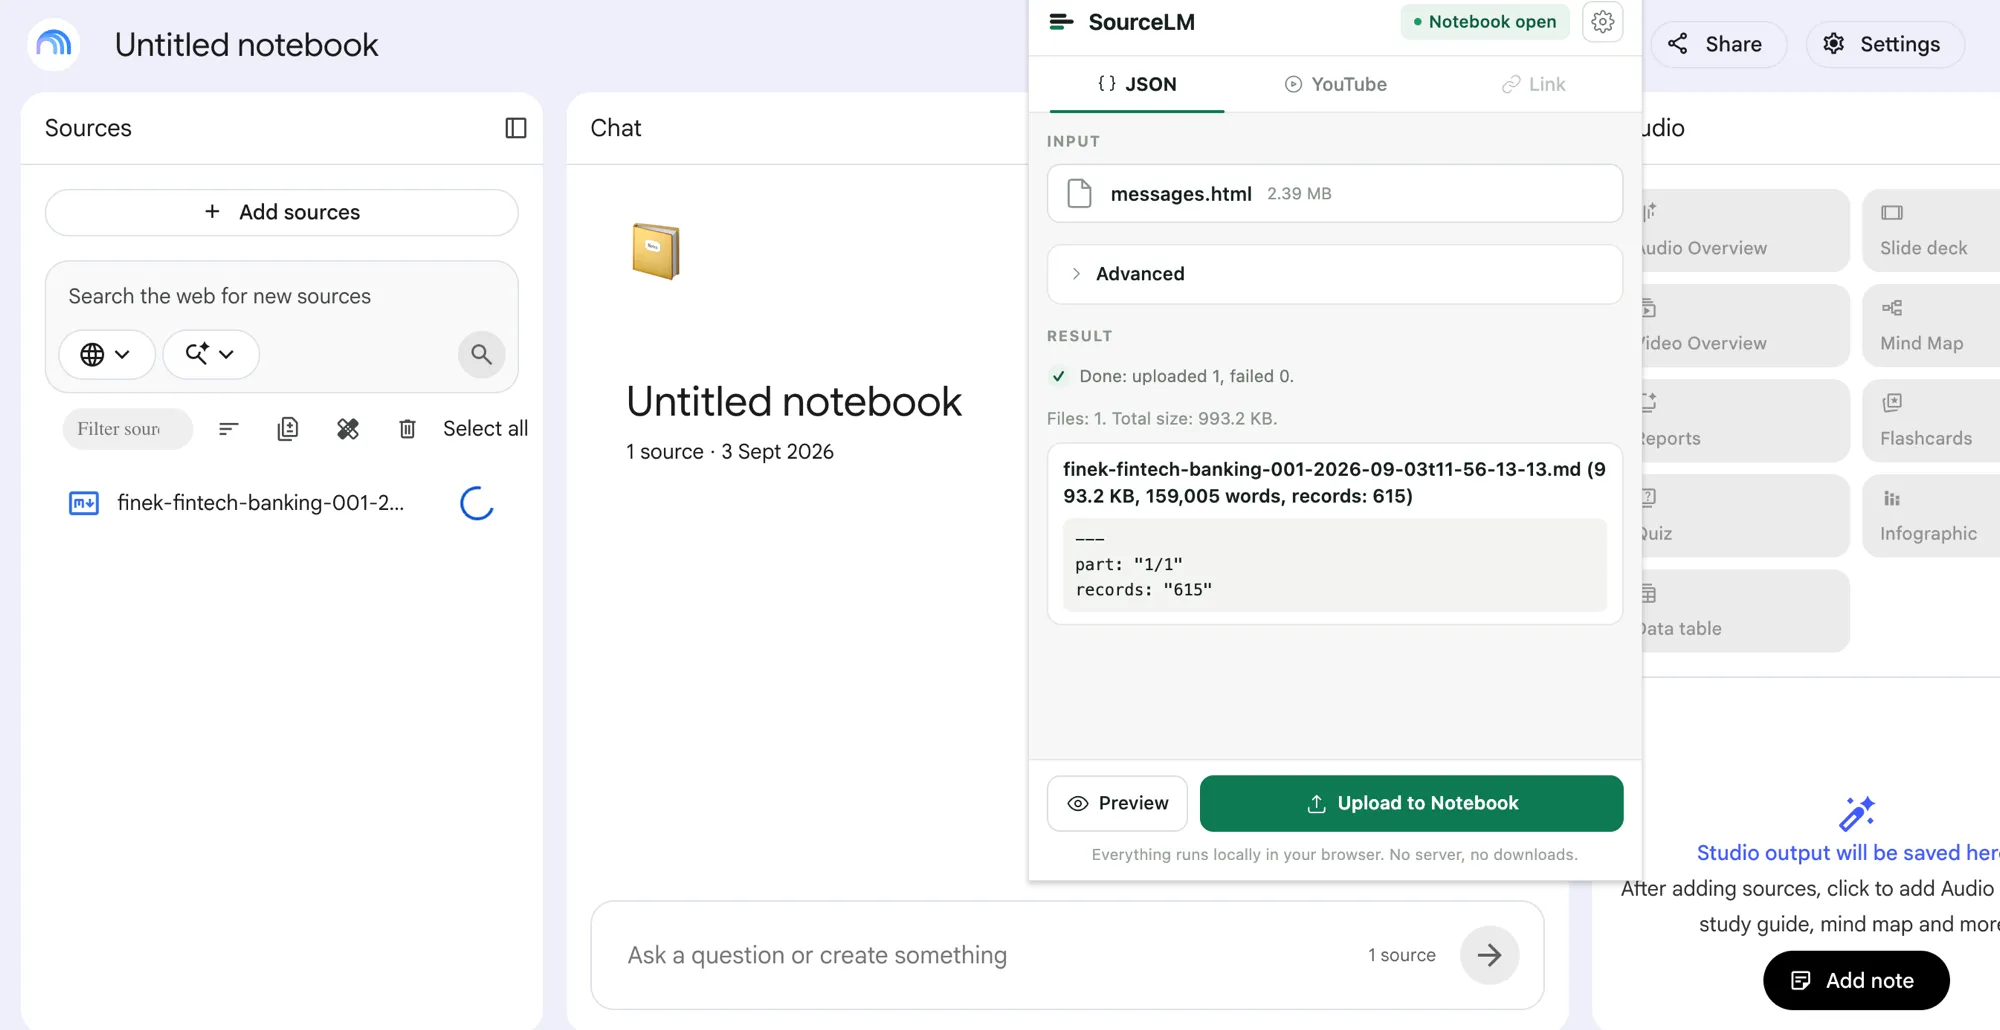Click the markdown file icon of the source
Screen dimensions: 2000x1030
coord(84,503)
